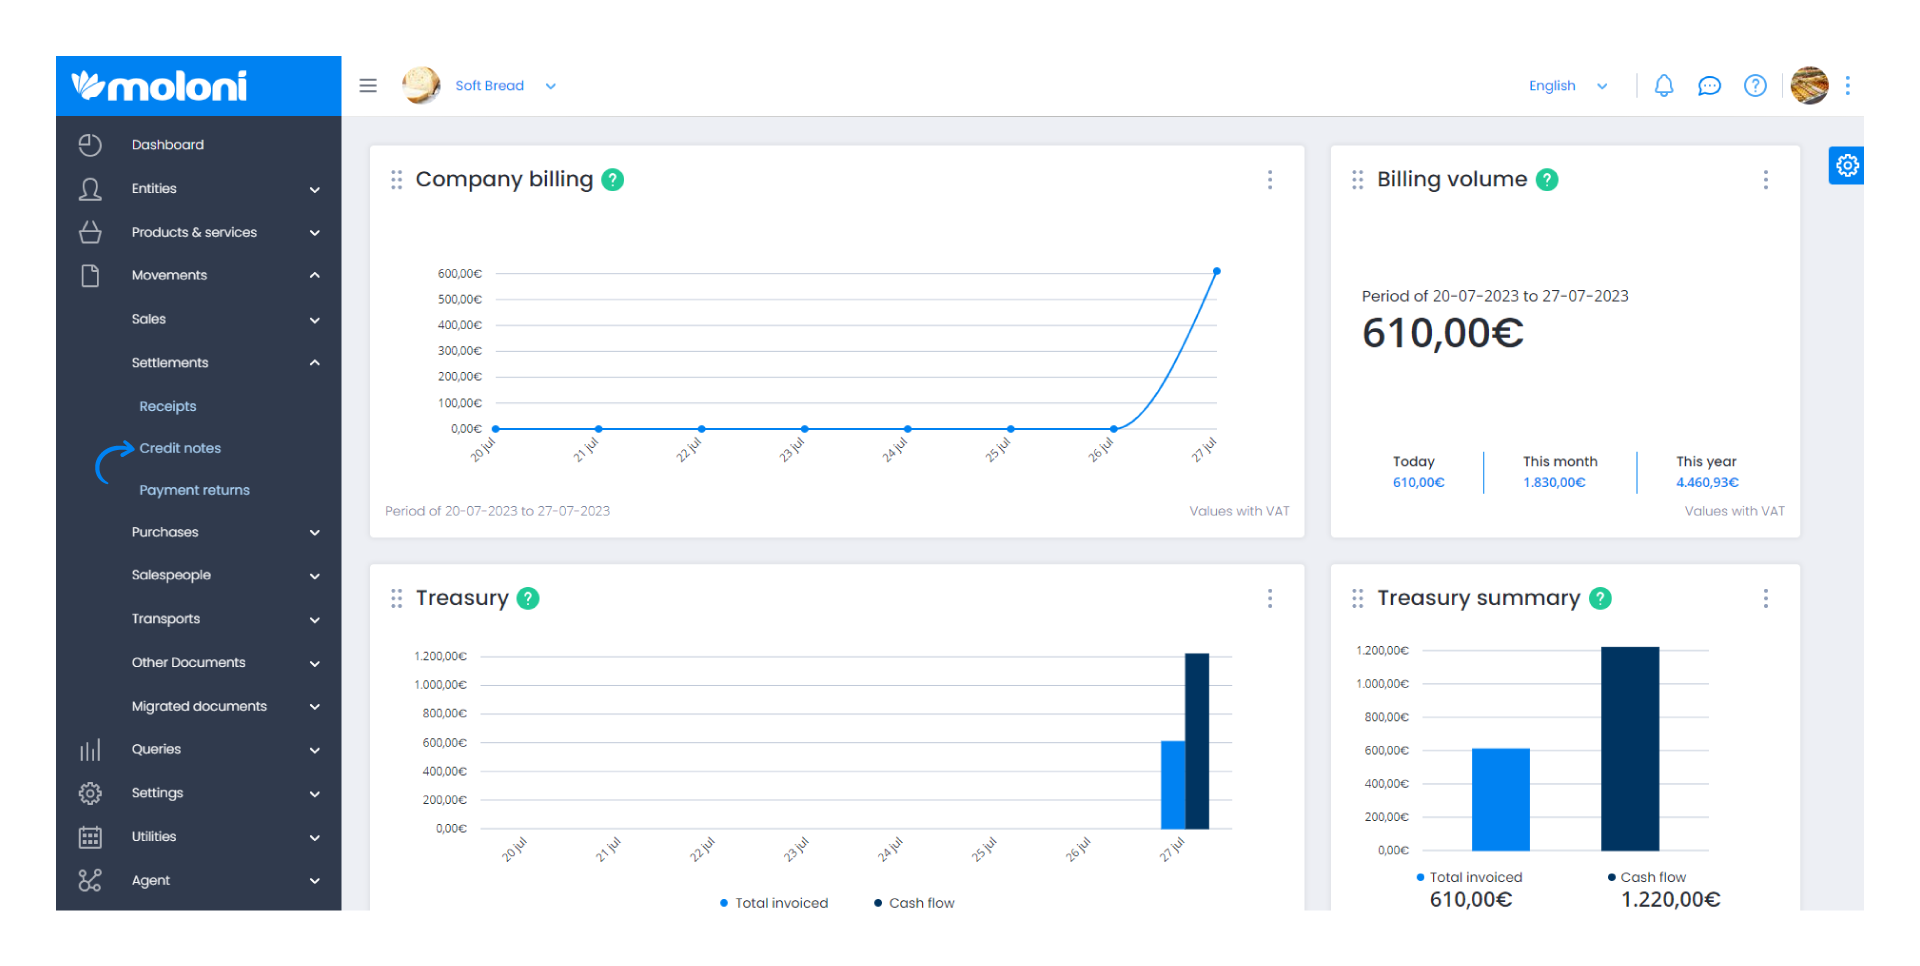Open the help question mark in header
This screenshot has height=966, width=1920.
pyautogui.click(x=1755, y=86)
